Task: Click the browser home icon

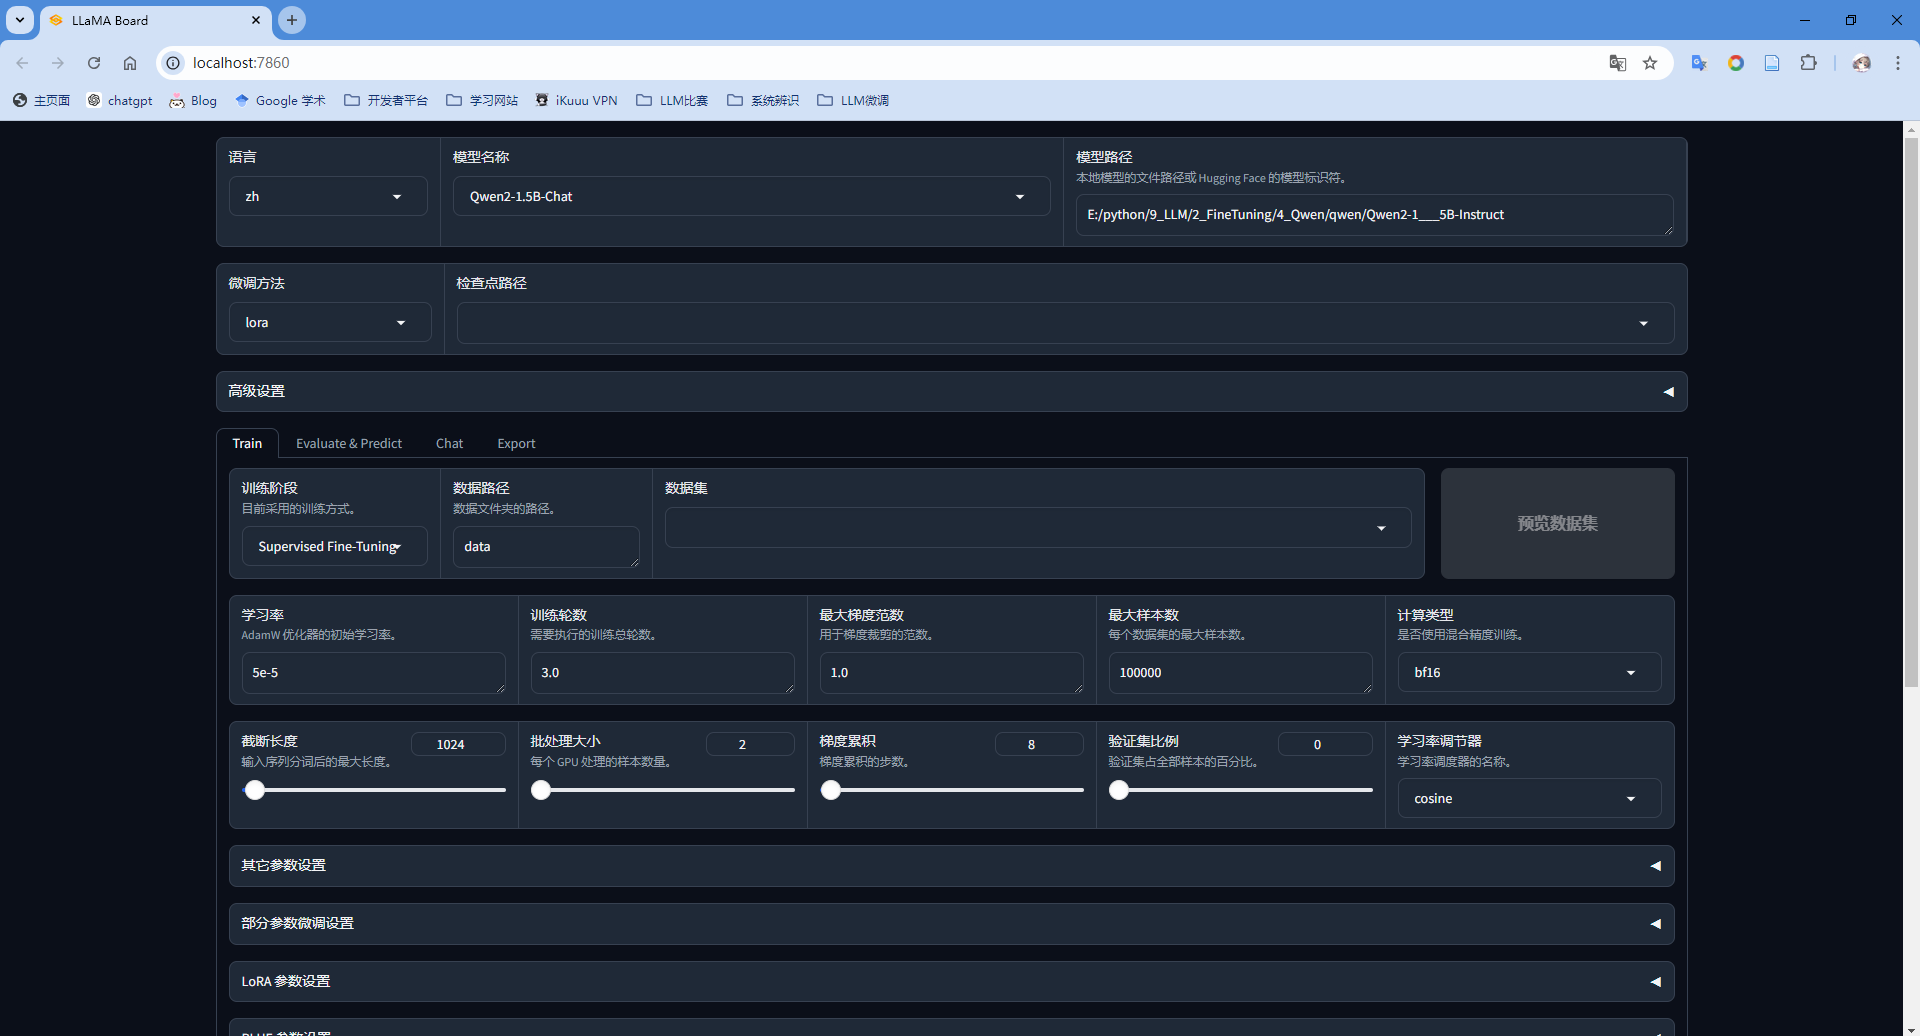Action: 130,63
